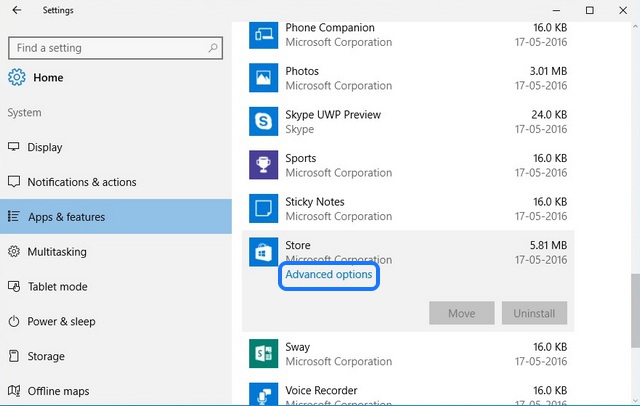
Task: Click the Sports trophy icon
Action: point(264,165)
